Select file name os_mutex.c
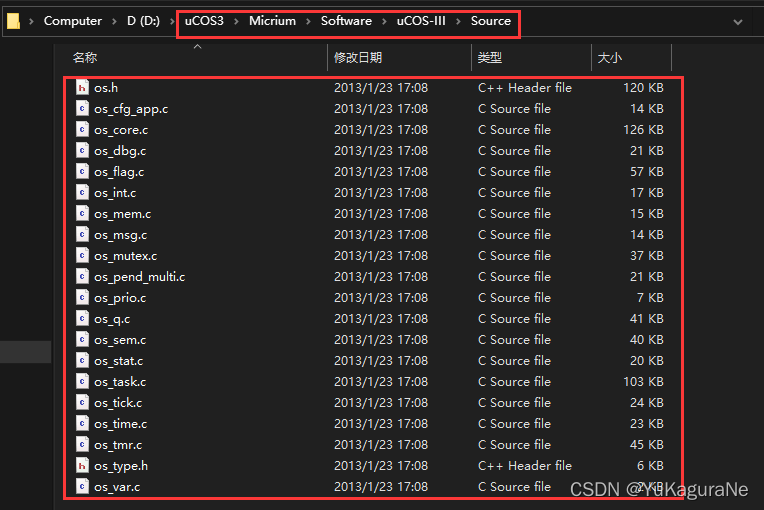Viewport: 764px width, 510px height. 125,256
